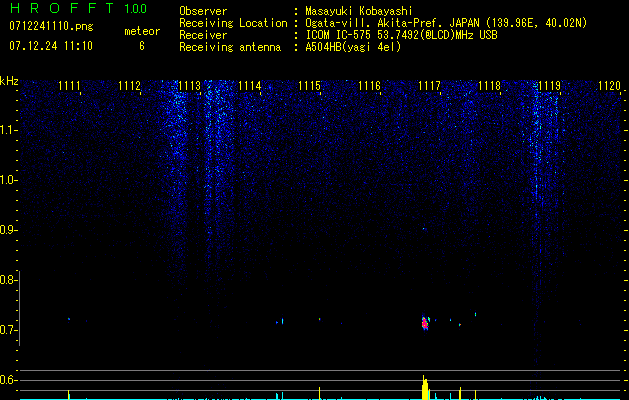The image size is (629, 400).
Task: Click the 1117 time axis label
Action: click(429, 86)
